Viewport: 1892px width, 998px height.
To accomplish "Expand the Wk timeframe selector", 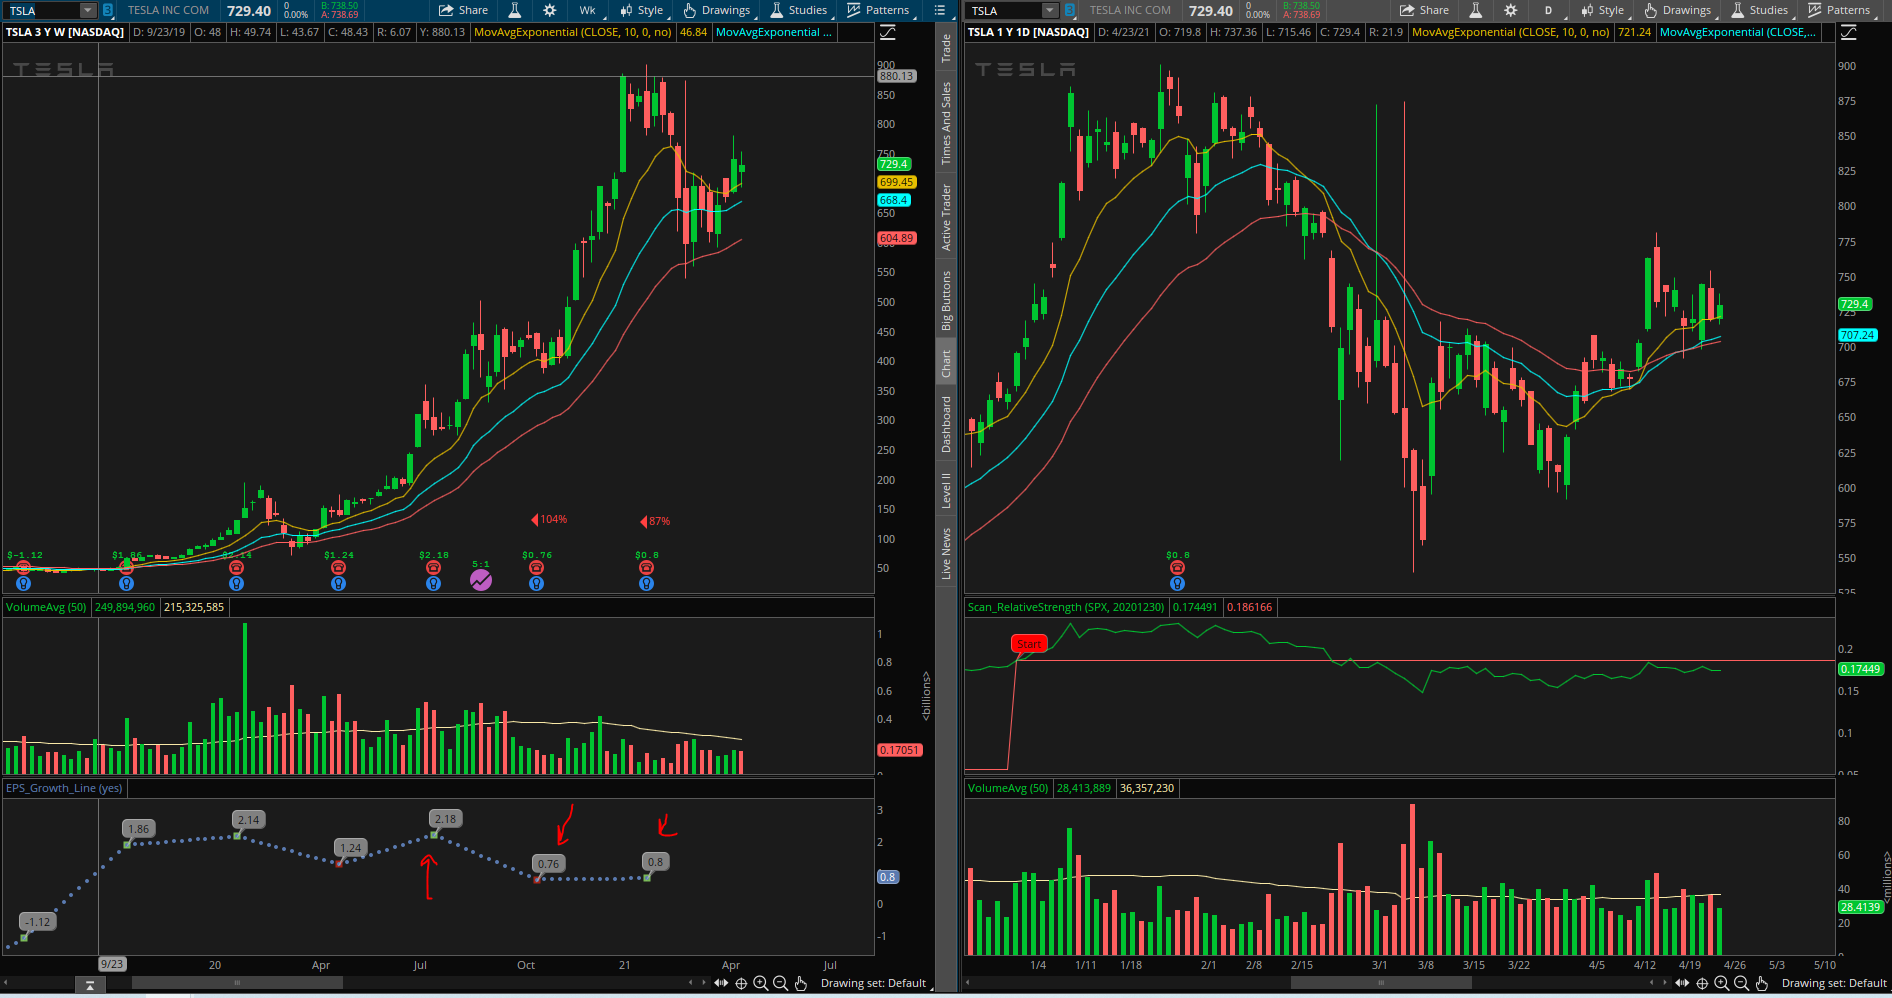I will point(588,10).
